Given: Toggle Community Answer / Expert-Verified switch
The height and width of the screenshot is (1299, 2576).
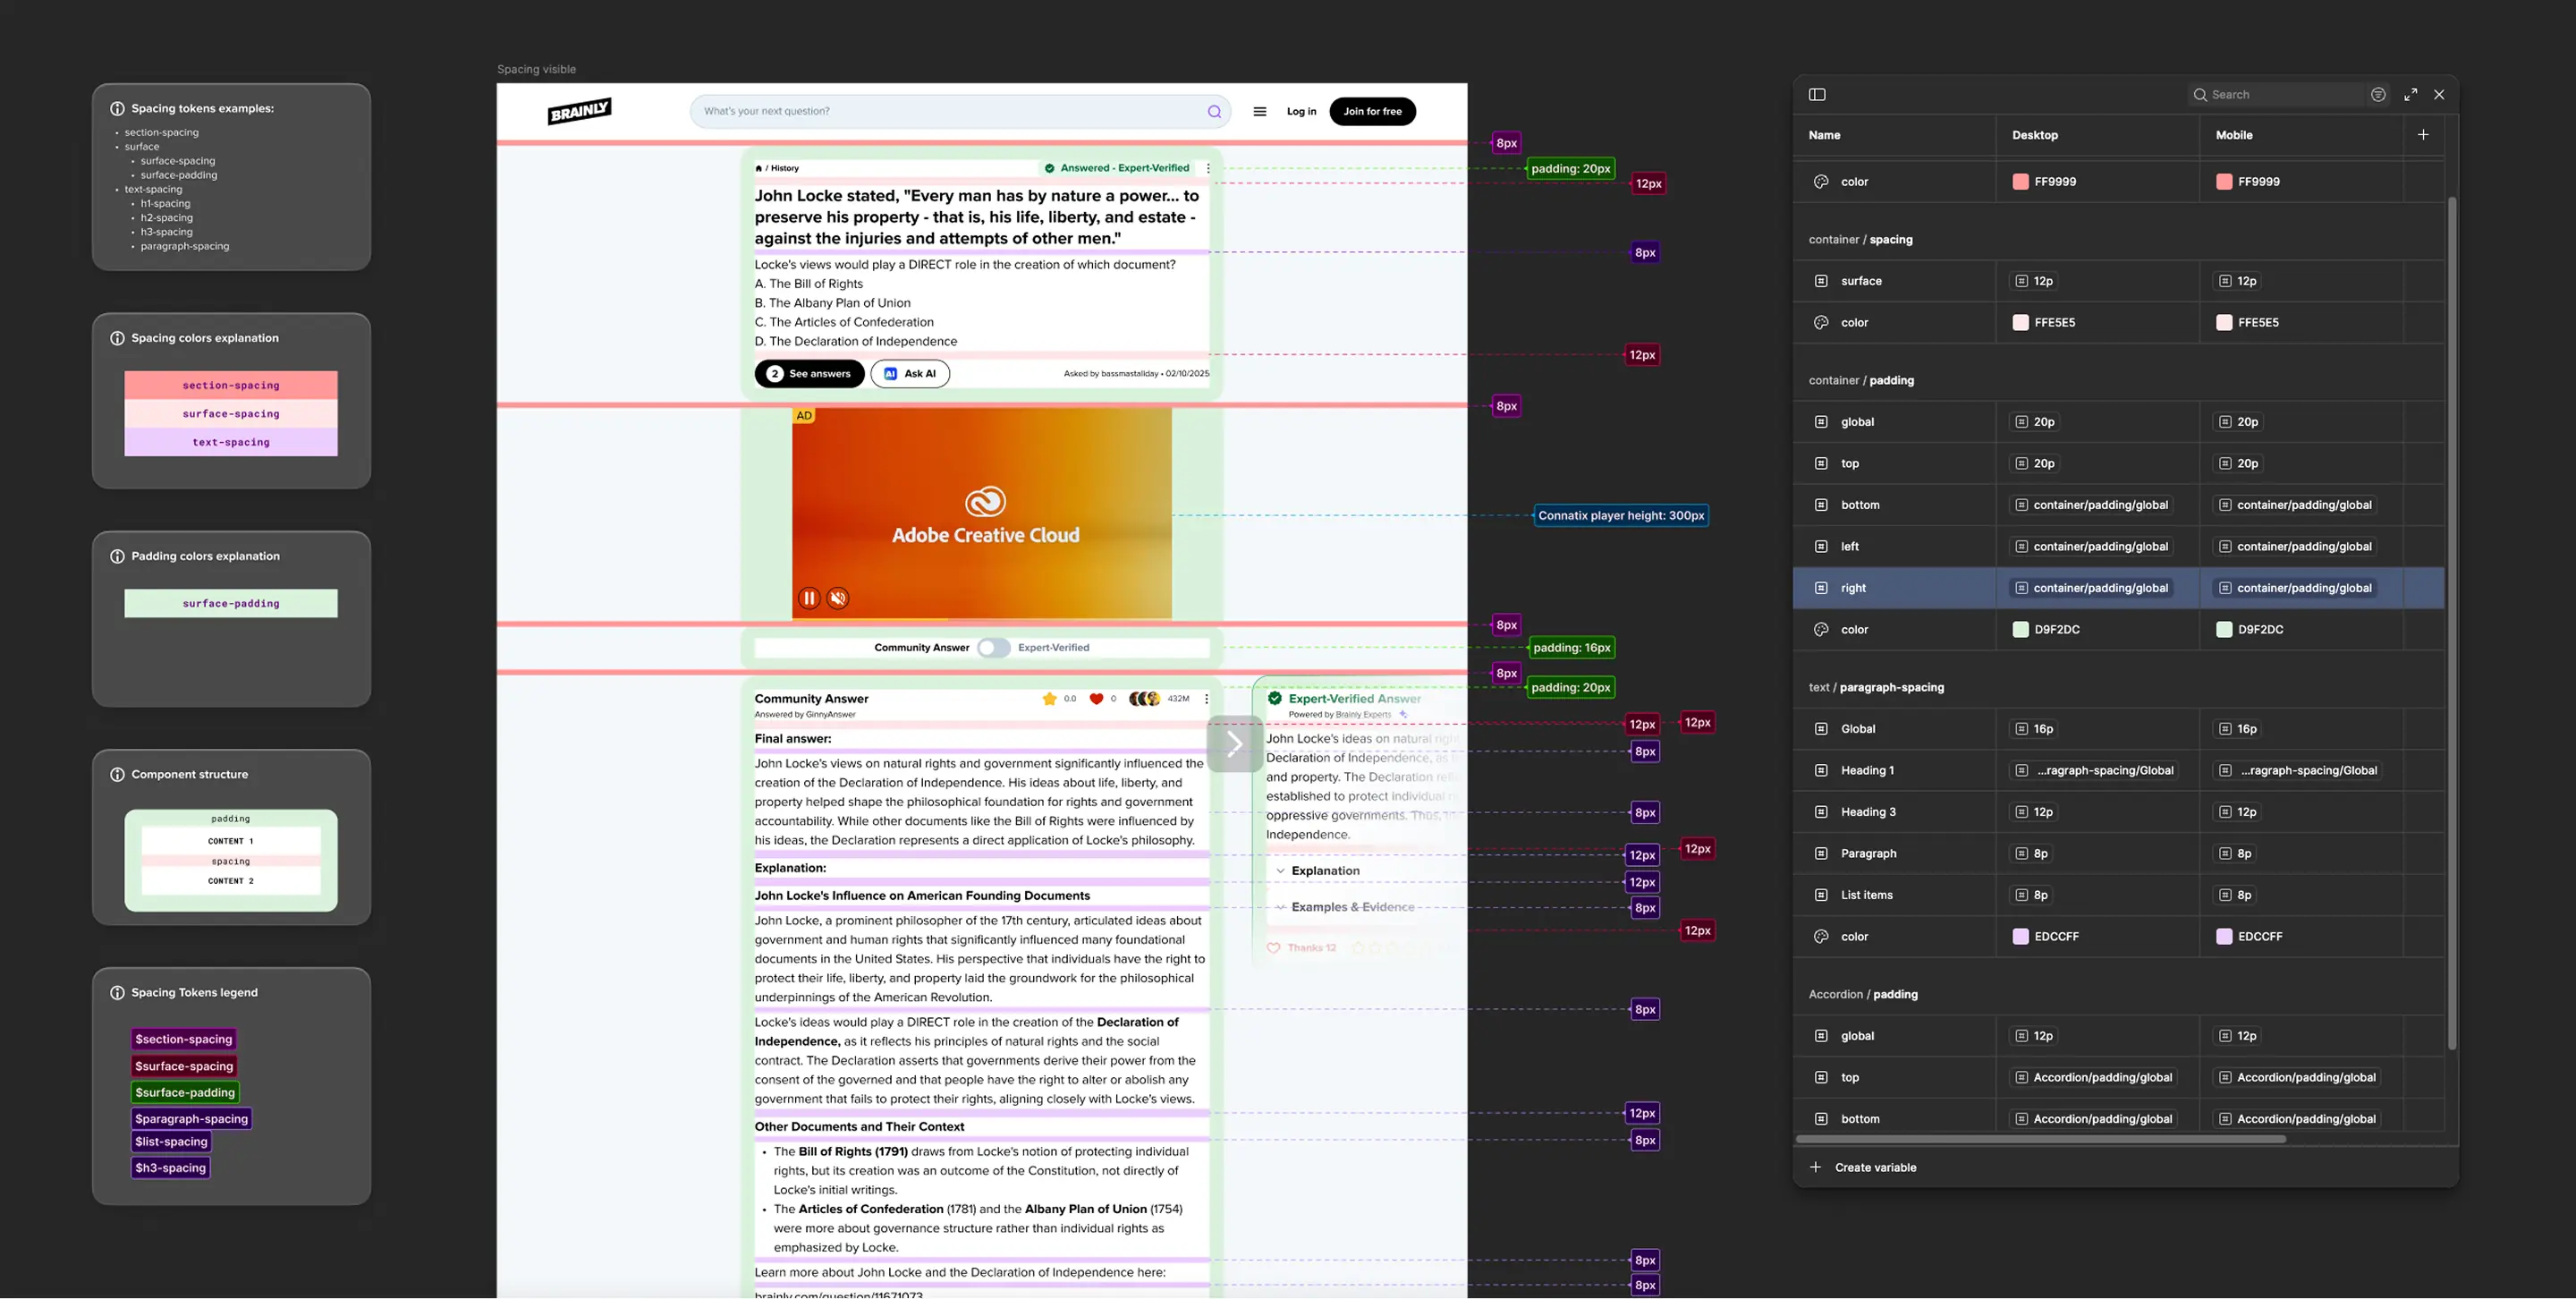Looking at the screenshot, I should coord(993,648).
